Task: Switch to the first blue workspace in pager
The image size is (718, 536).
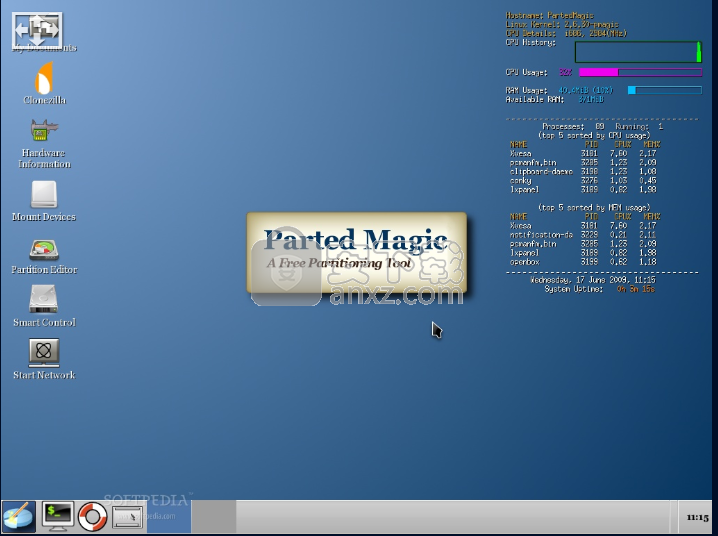Action: pos(169,516)
